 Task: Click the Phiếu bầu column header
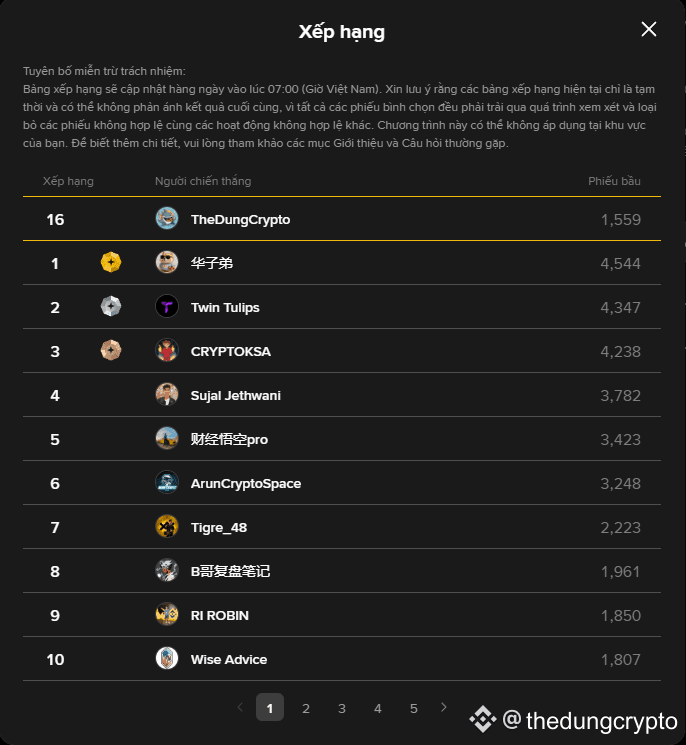[614, 181]
